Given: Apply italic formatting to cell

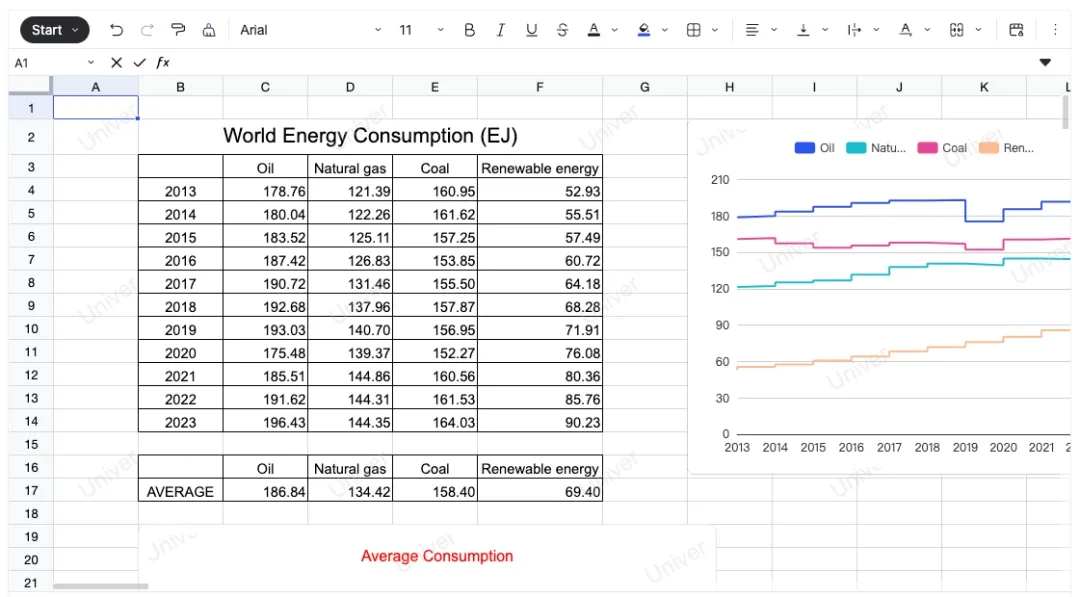Looking at the screenshot, I should coord(500,30).
